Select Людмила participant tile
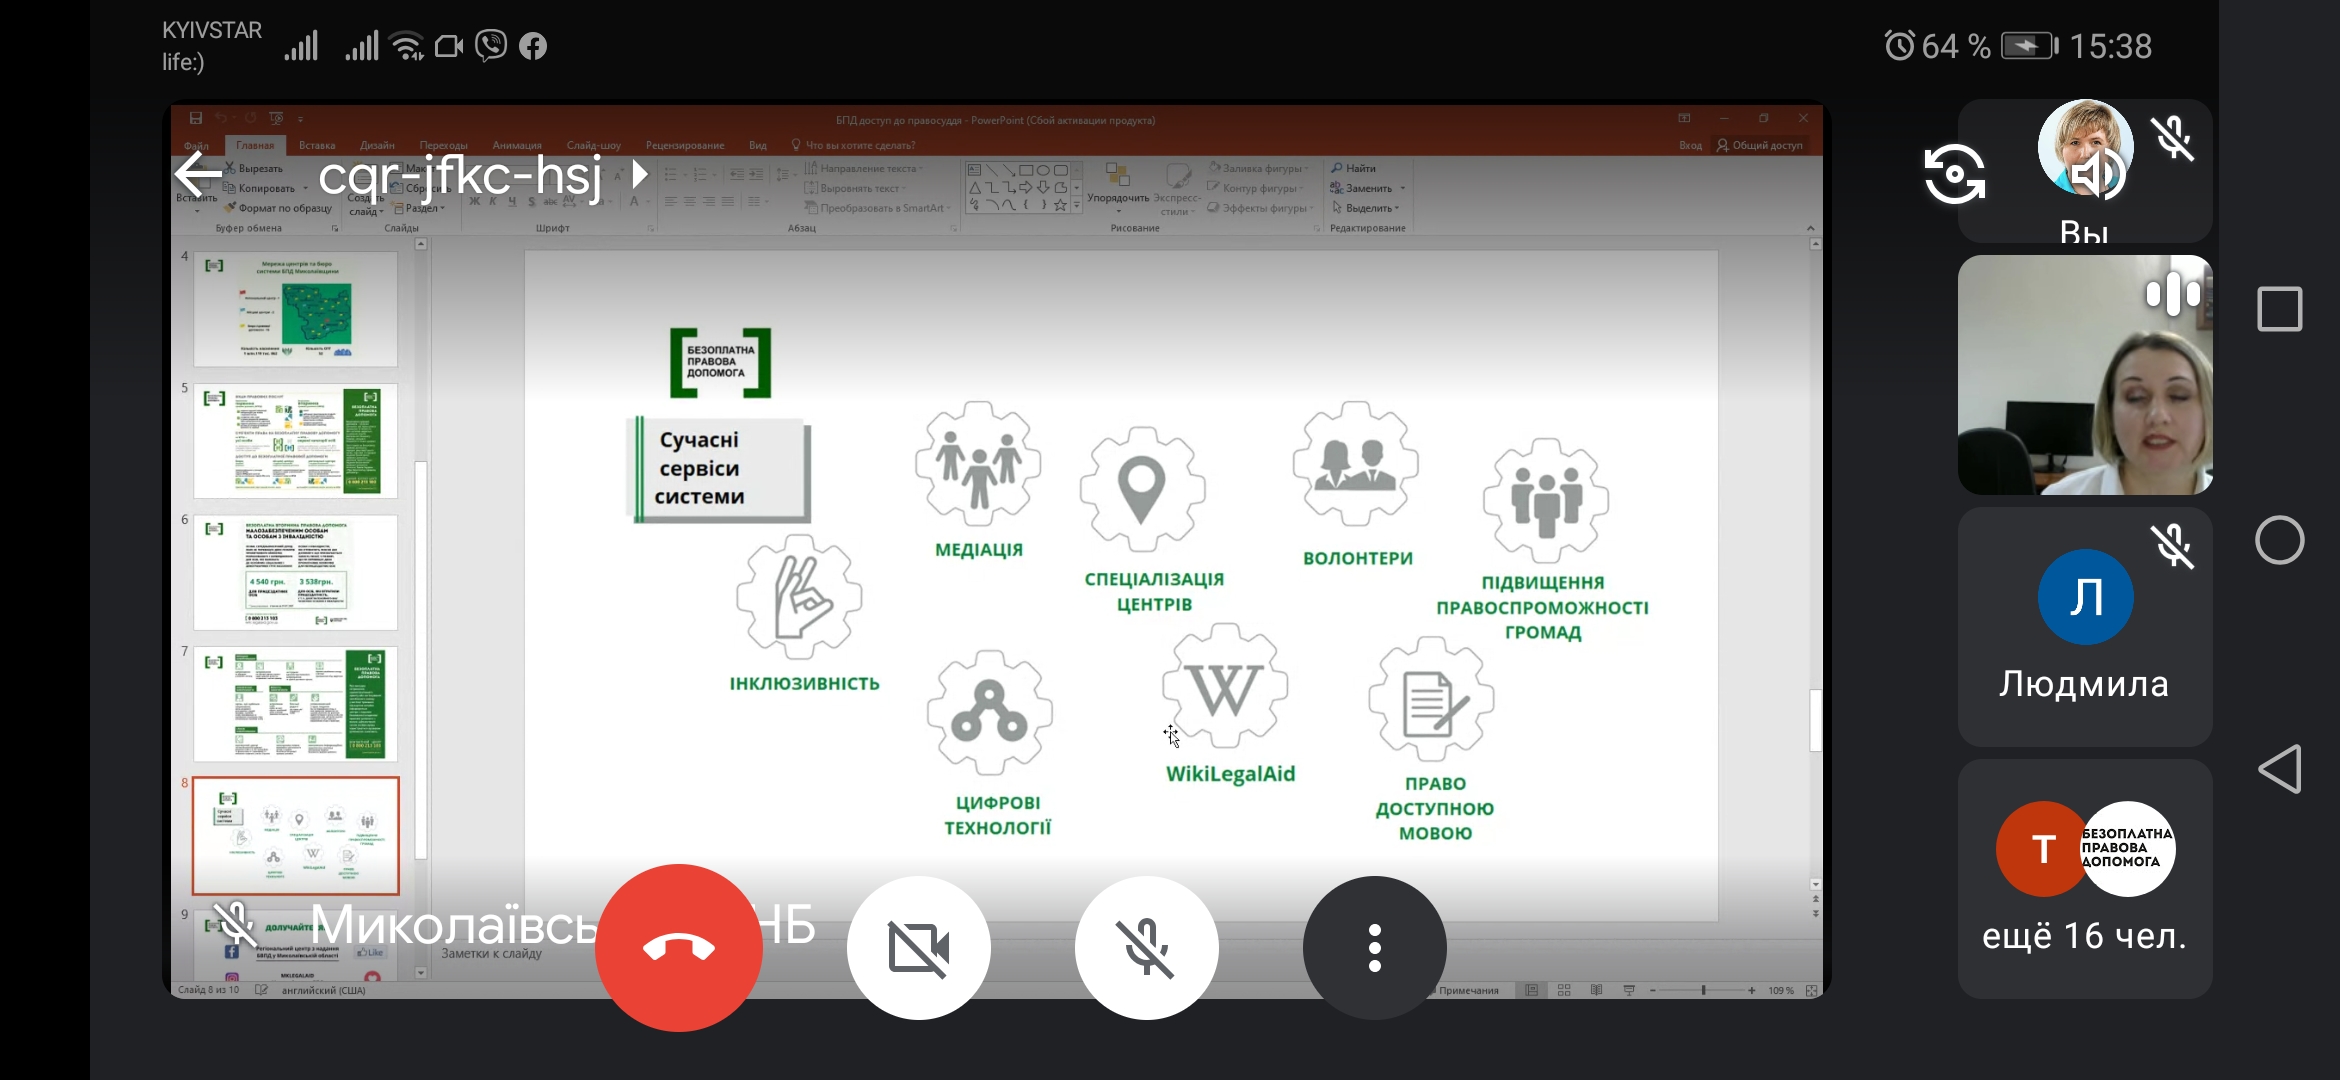 tap(2084, 627)
